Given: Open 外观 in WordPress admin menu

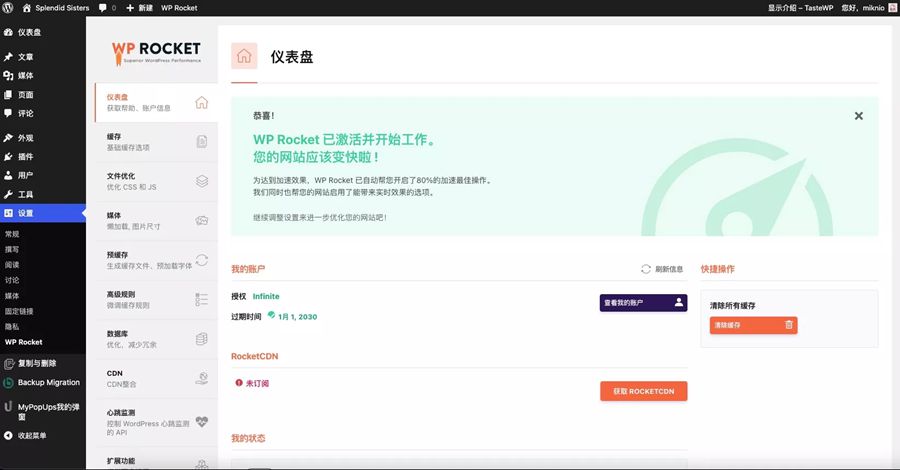Looking at the screenshot, I should coord(25,138).
